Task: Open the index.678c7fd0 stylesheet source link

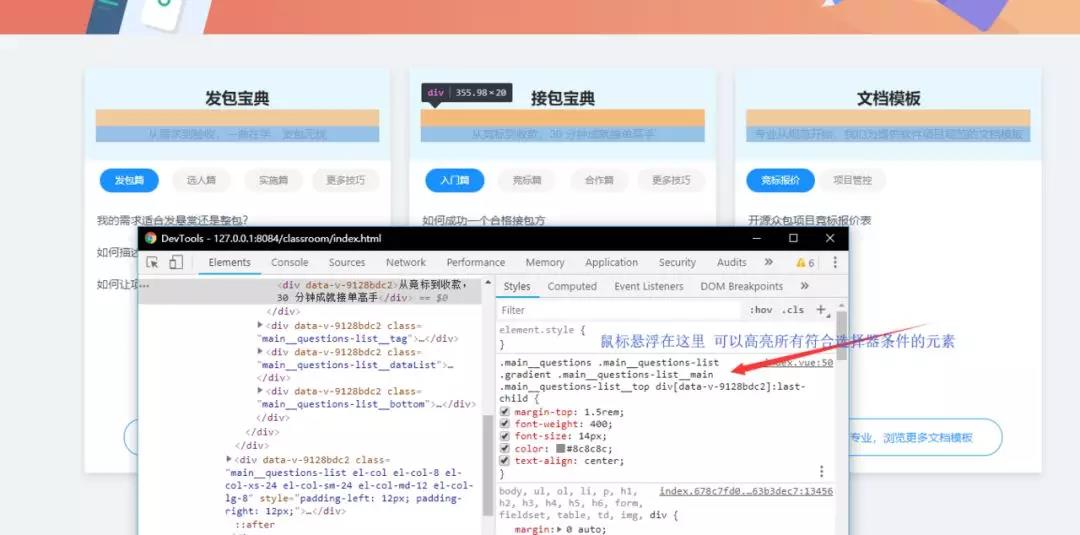Action: point(745,491)
